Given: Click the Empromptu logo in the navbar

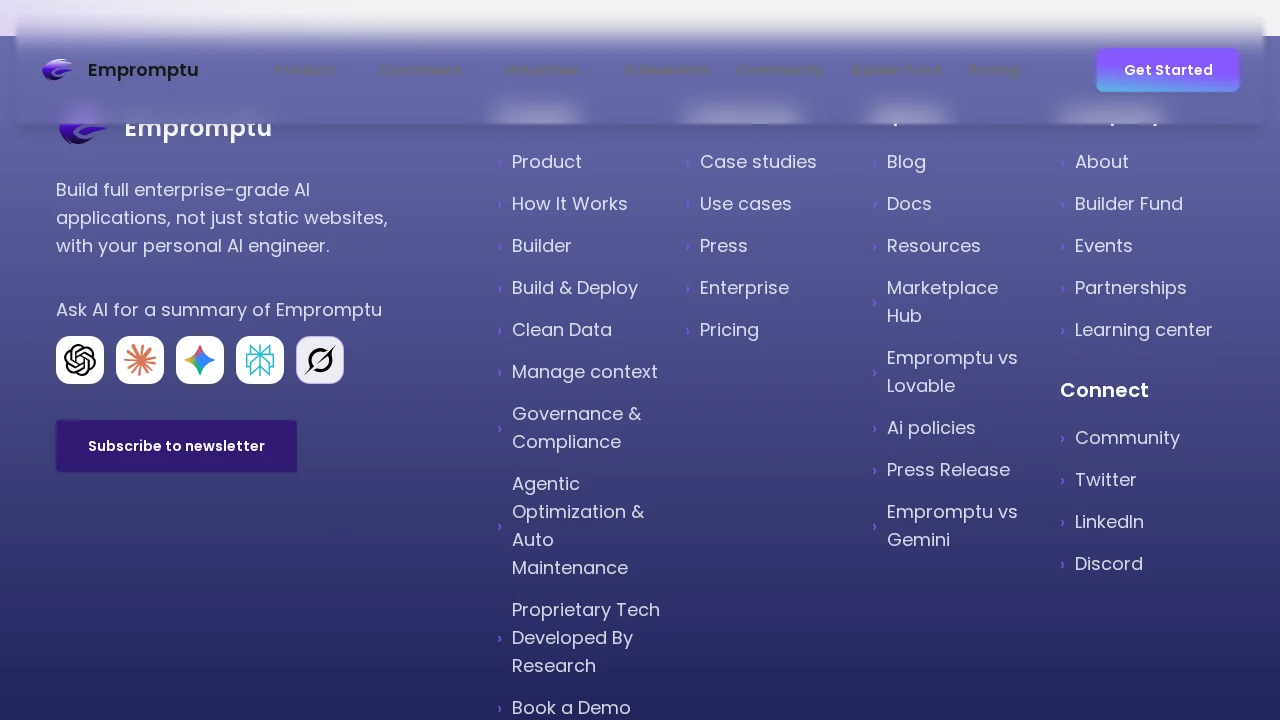Looking at the screenshot, I should pyautogui.click(x=120, y=70).
